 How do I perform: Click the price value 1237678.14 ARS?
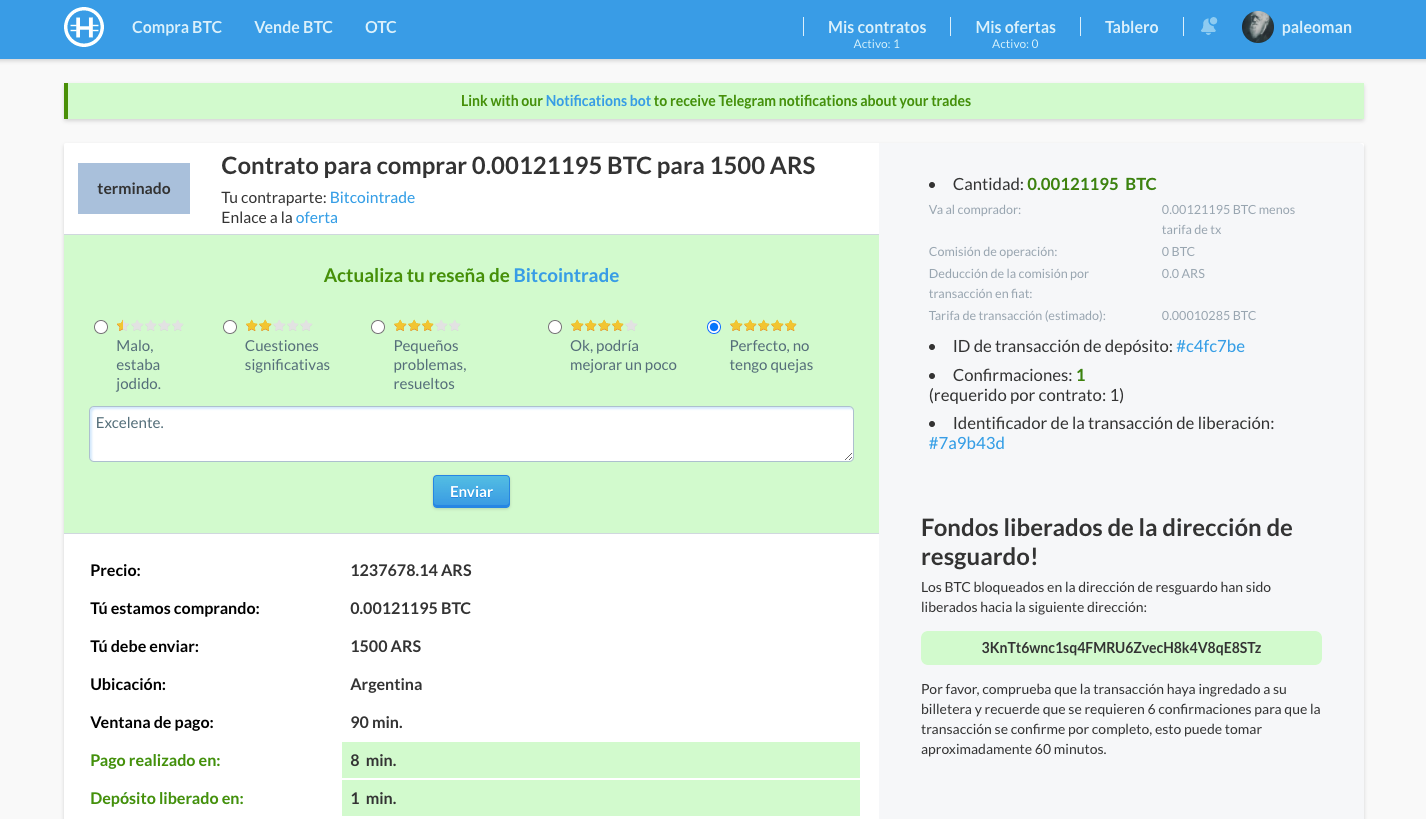(411, 571)
